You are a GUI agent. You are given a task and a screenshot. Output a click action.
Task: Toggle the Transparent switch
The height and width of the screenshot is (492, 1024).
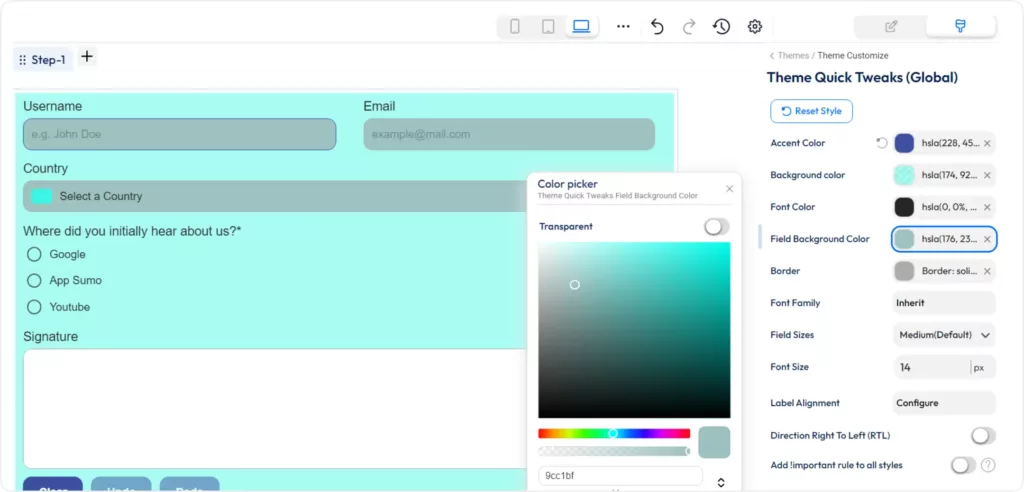[x=716, y=227]
